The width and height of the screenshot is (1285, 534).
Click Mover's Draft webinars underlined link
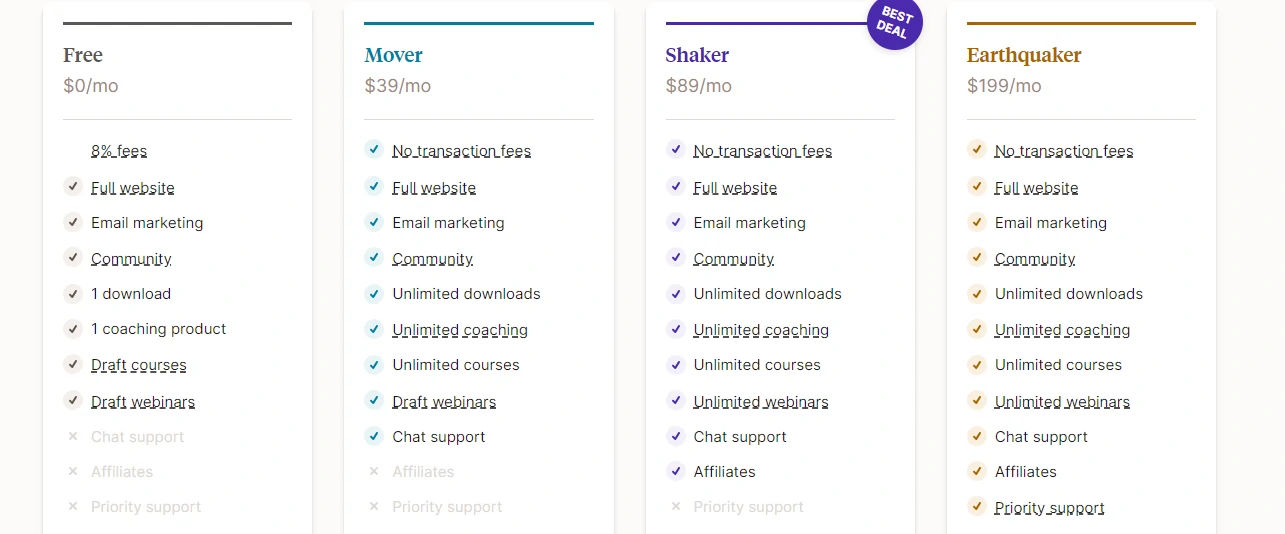444,402
